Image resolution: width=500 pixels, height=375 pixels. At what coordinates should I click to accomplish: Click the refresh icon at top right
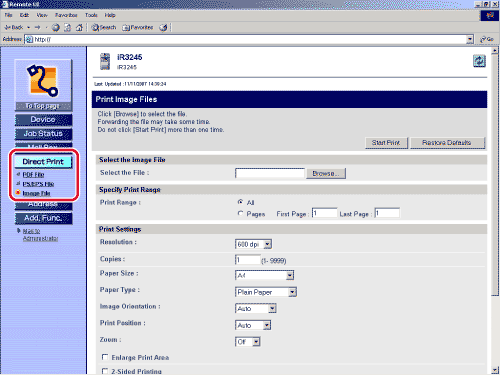pos(479,61)
